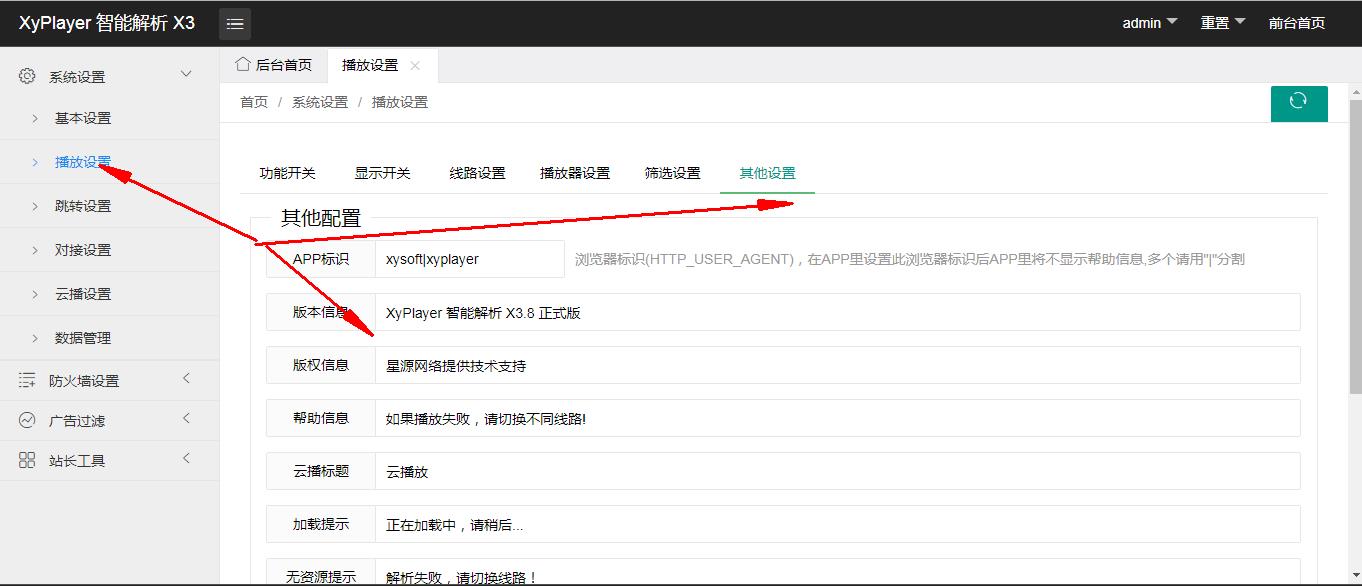
Task: Toggle the sidebar with the hamburger menu icon
Action: 235,24
